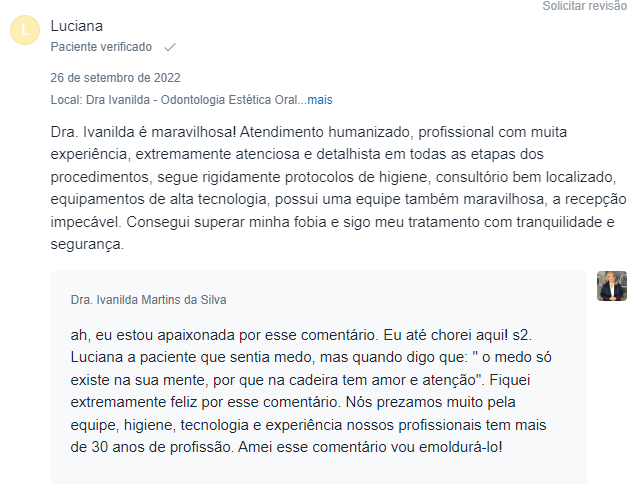Viewport: 640px width, 488px height.
Task: Click the Local: Dra Ivanilda clinic text
Action: point(175,100)
